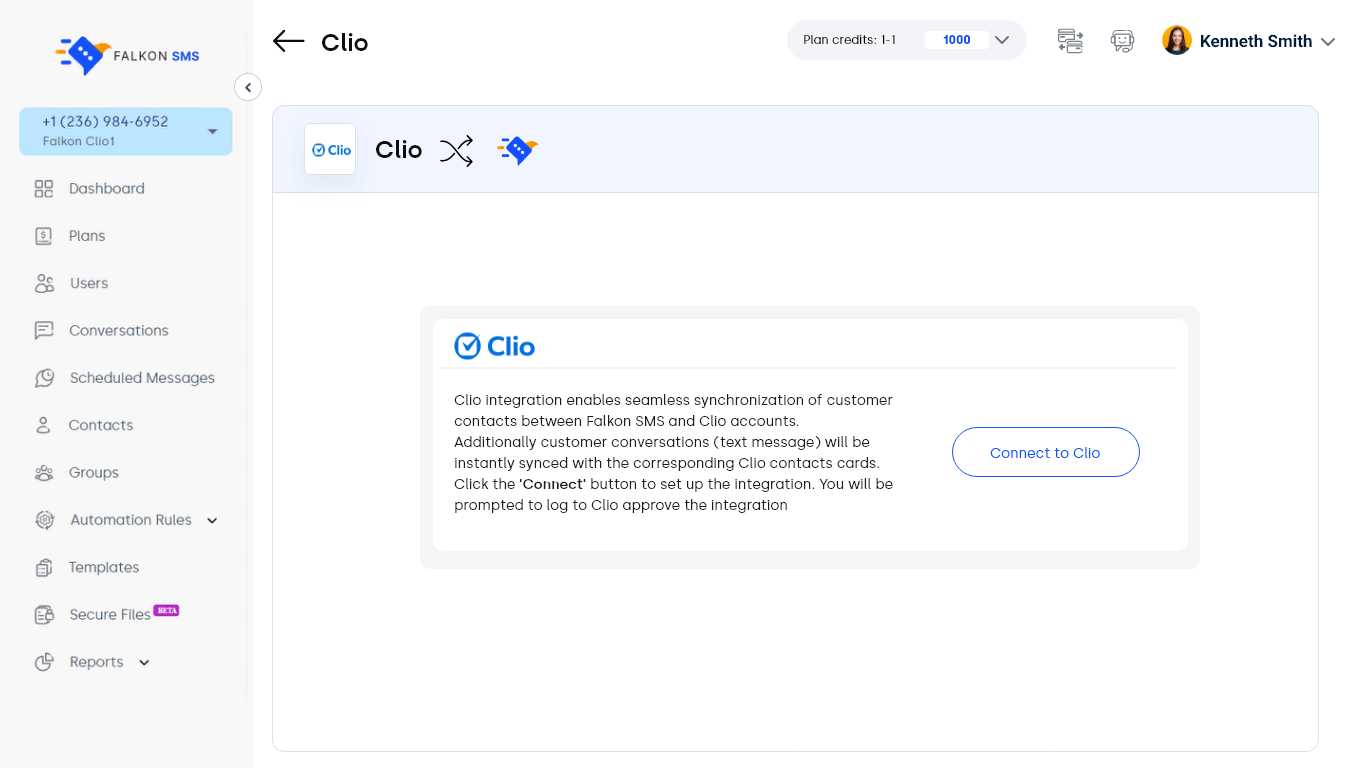Open the Dashboard page
Image resolution: width=1366 pixels, height=768 pixels.
(107, 189)
